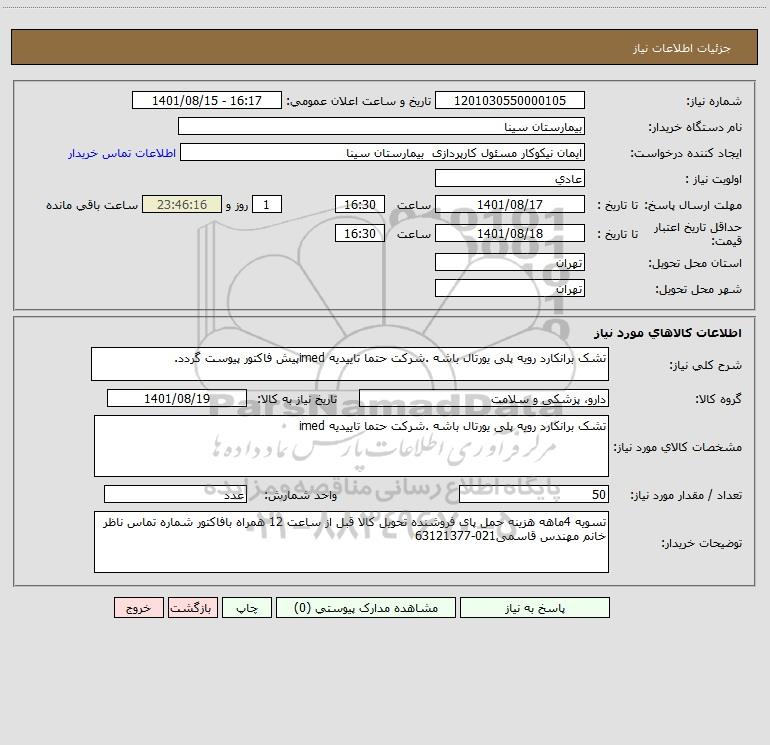The width and height of the screenshot is (770, 745).
Task: Click the پاسخ به نیاز button
Action: pos(534,607)
